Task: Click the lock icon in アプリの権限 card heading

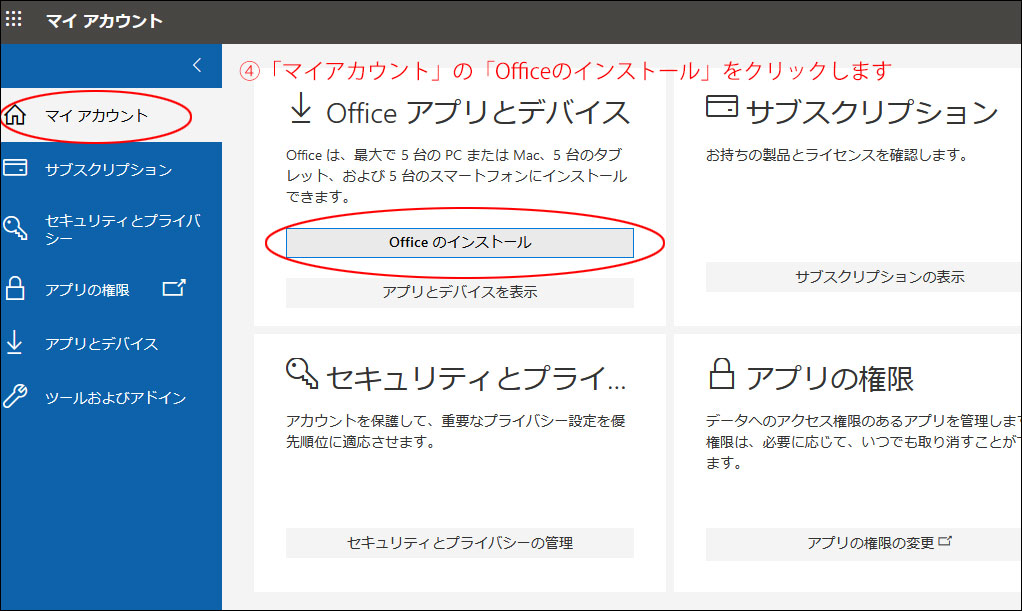Action: pos(722,374)
